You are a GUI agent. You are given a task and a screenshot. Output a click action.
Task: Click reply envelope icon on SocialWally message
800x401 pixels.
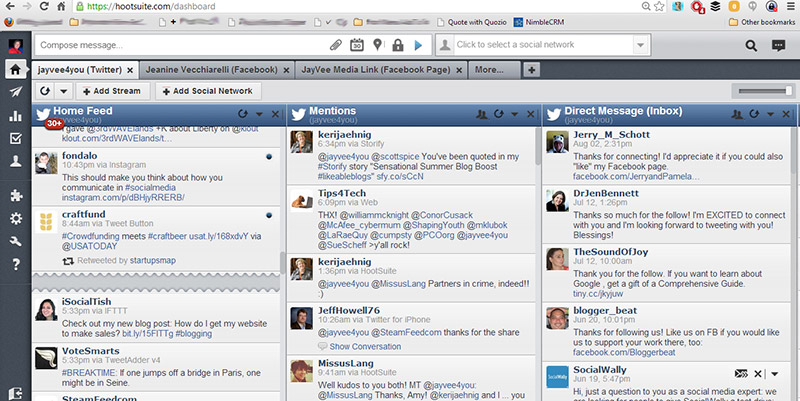coord(741,374)
